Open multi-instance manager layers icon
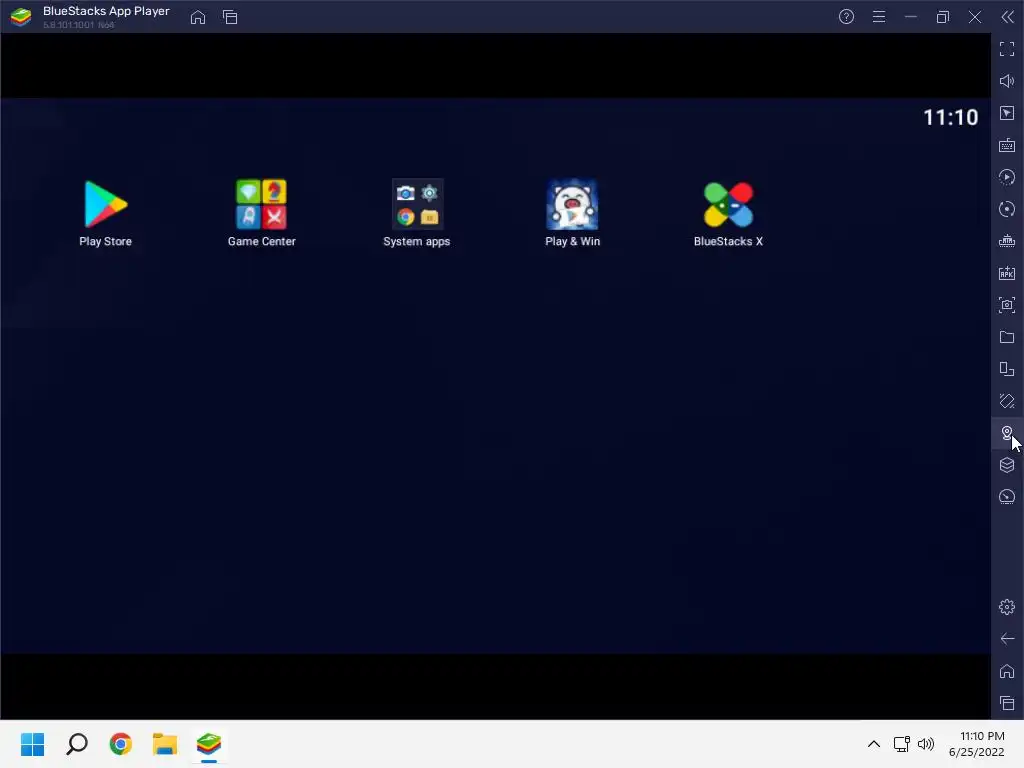This screenshot has width=1024, height=768. click(1007, 465)
